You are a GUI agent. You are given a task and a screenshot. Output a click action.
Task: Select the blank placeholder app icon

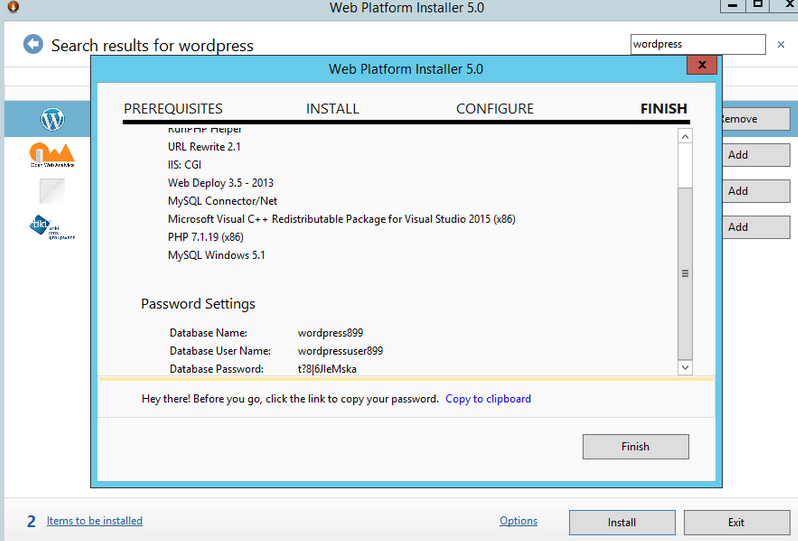52,191
